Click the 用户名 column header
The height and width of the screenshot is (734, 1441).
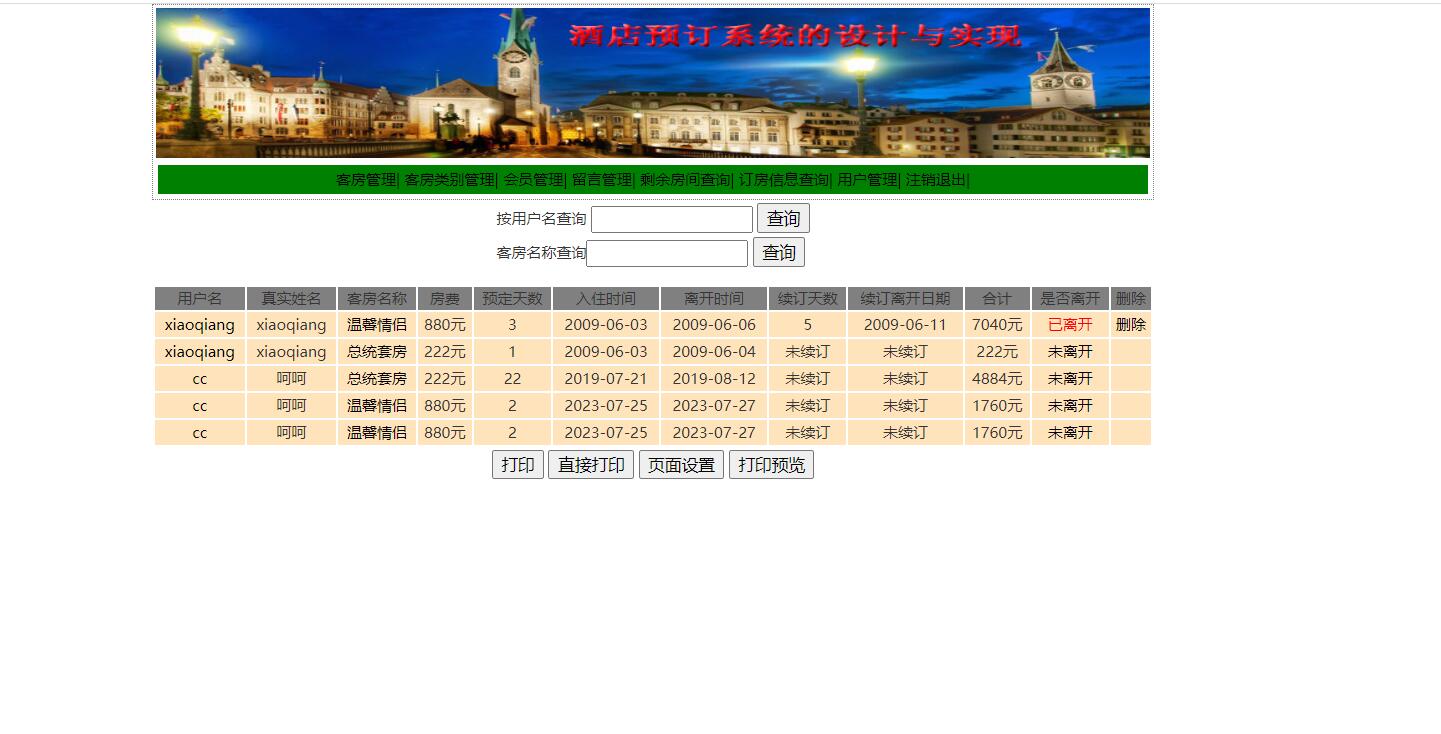(200, 299)
